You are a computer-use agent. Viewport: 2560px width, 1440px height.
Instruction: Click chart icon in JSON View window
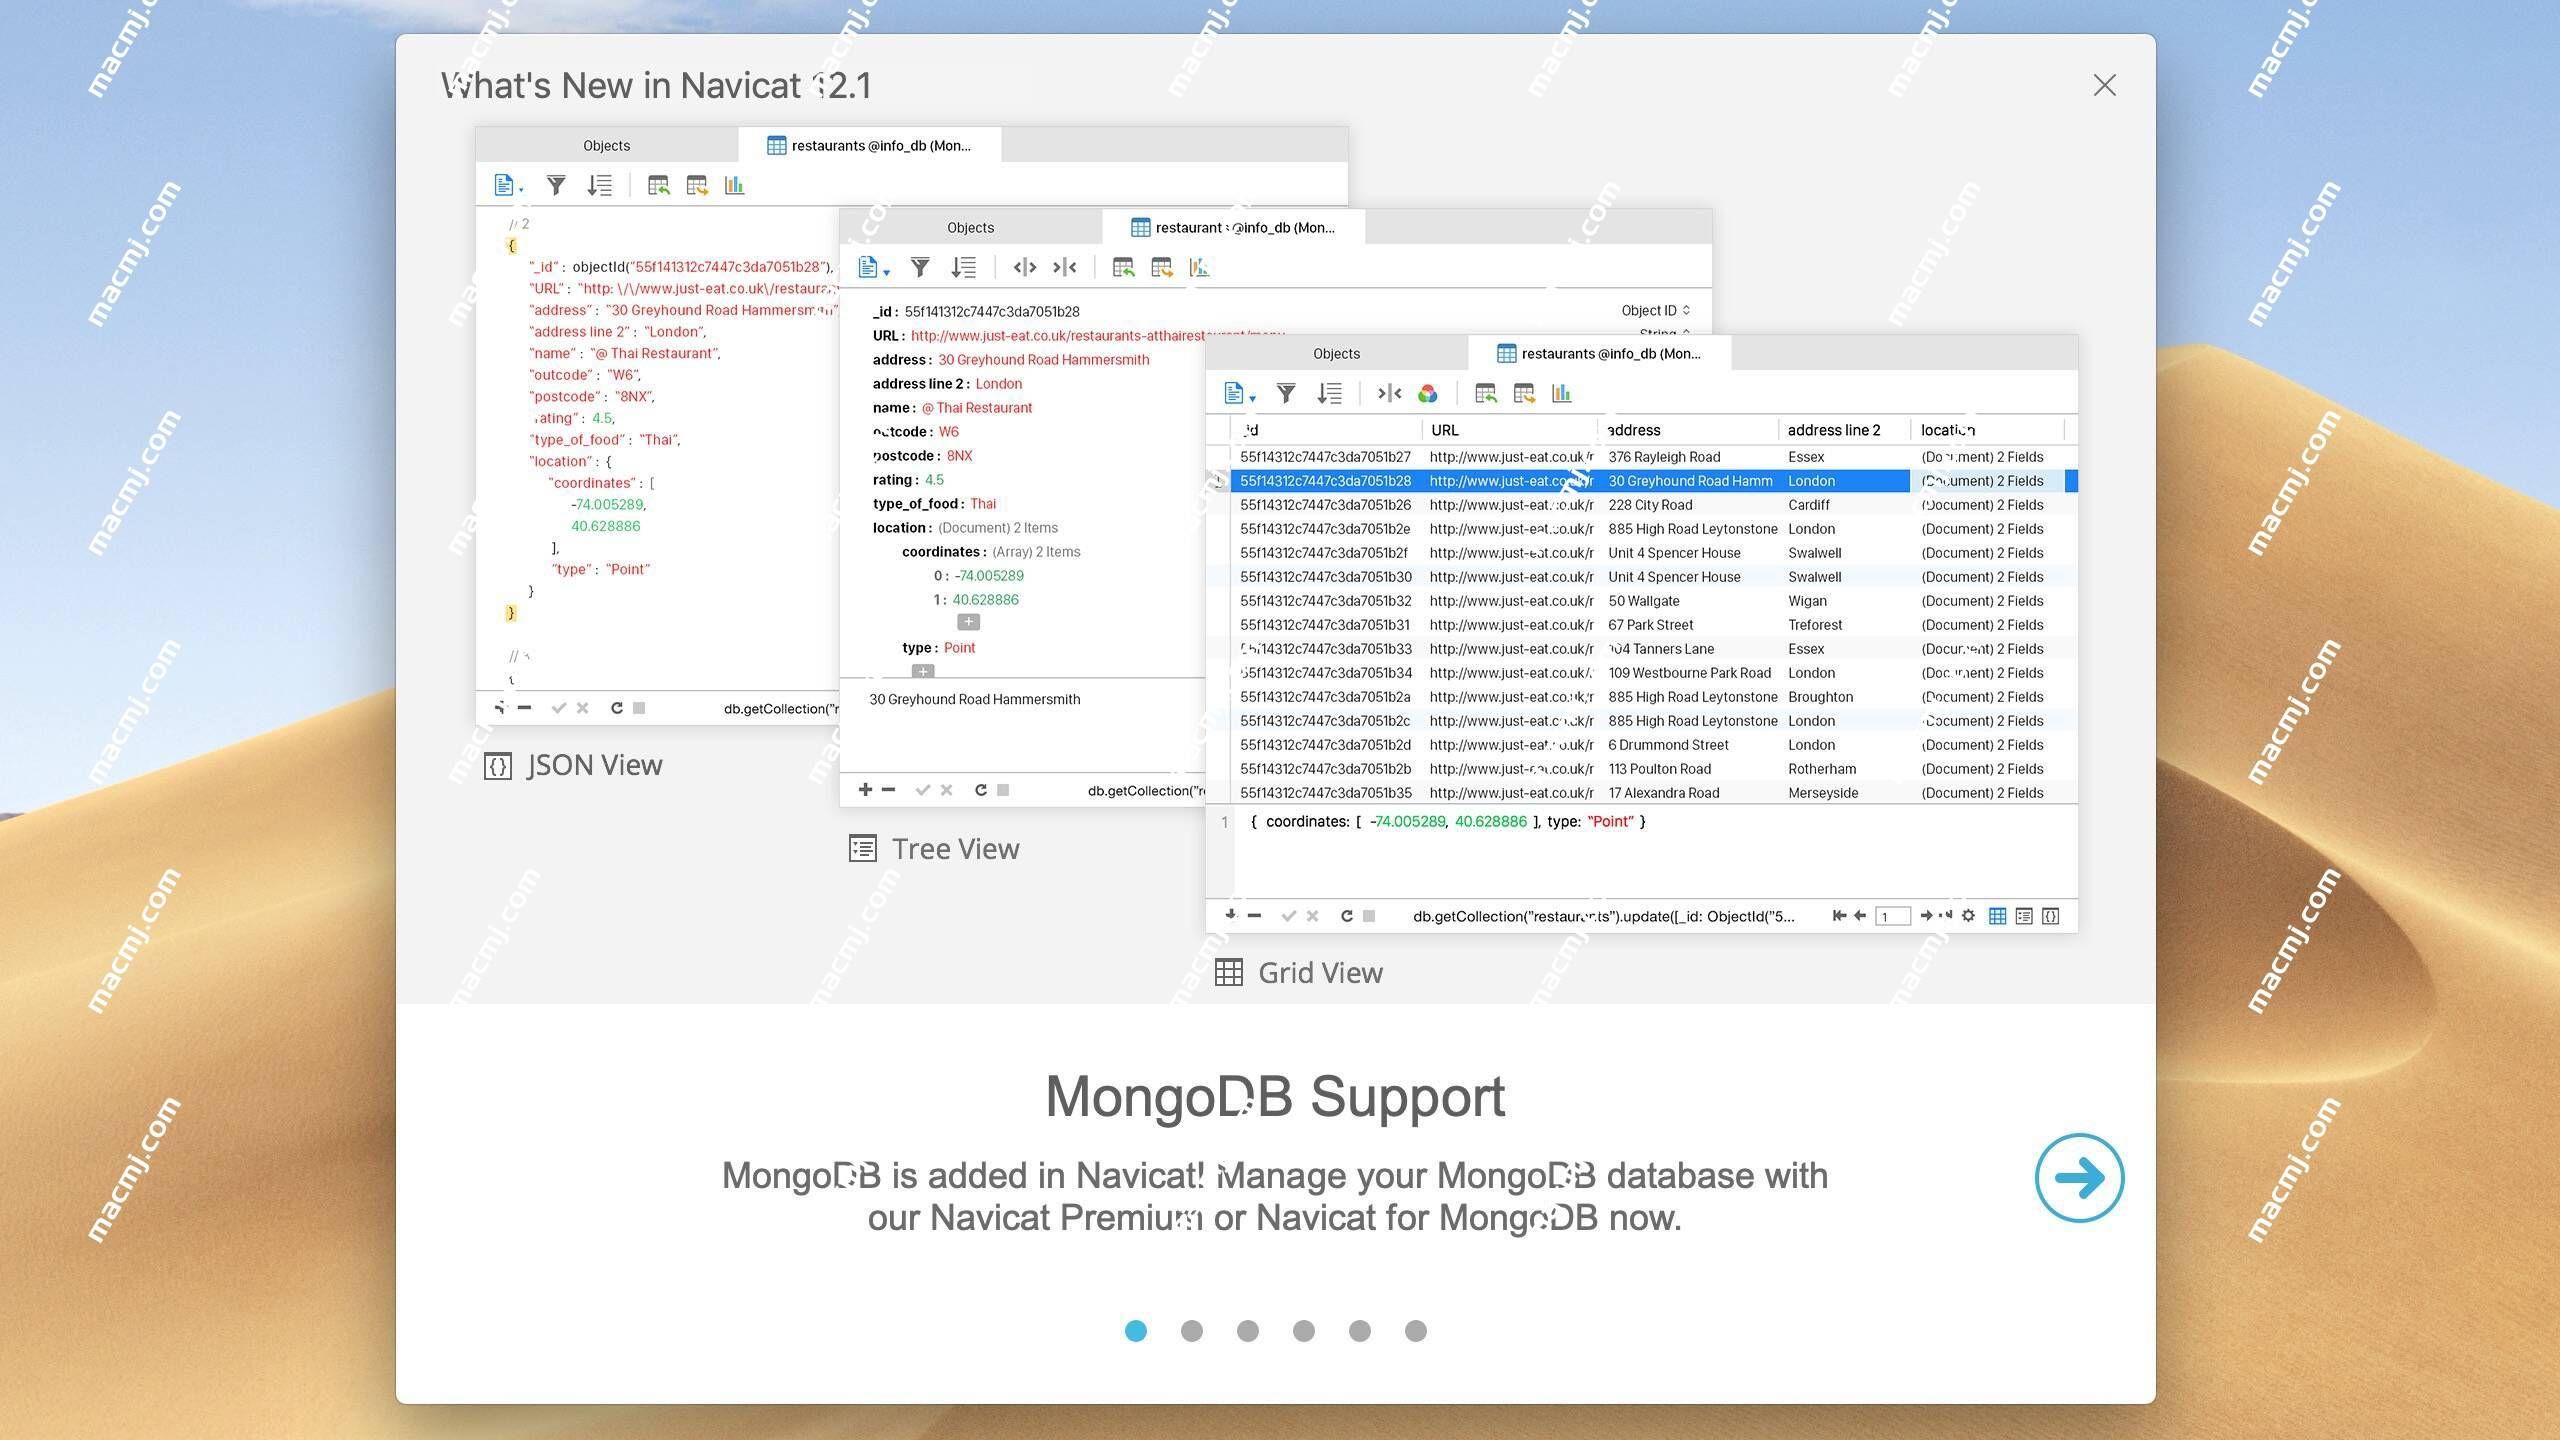[734, 185]
